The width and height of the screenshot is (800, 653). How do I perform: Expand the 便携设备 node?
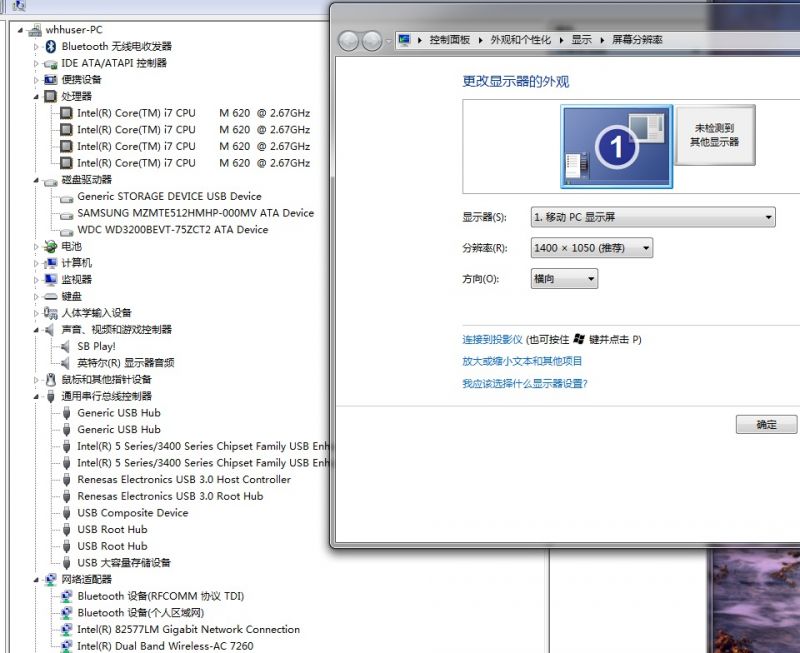coord(36,80)
